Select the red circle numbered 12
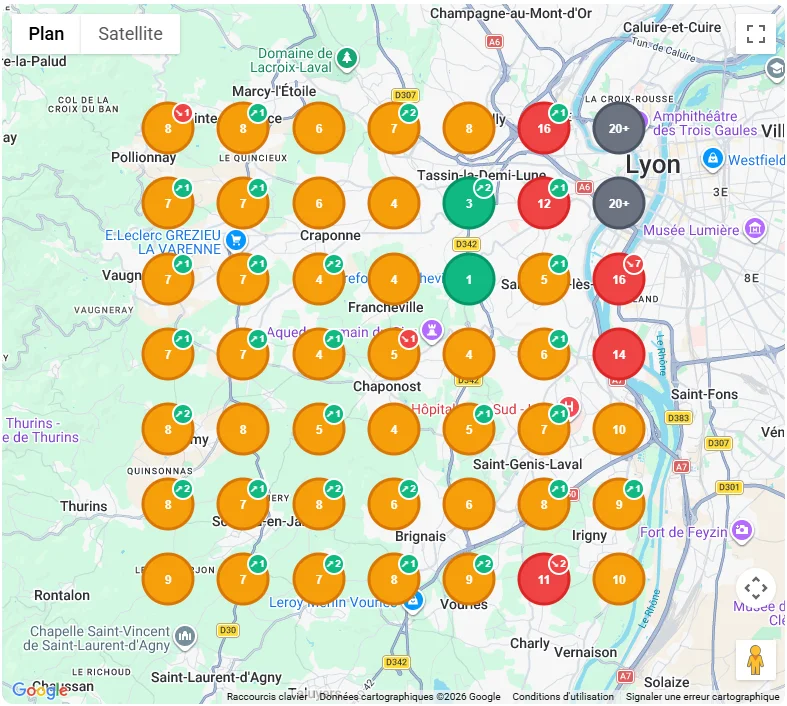Image resolution: width=787 pixels, height=706 pixels. coord(544,203)
